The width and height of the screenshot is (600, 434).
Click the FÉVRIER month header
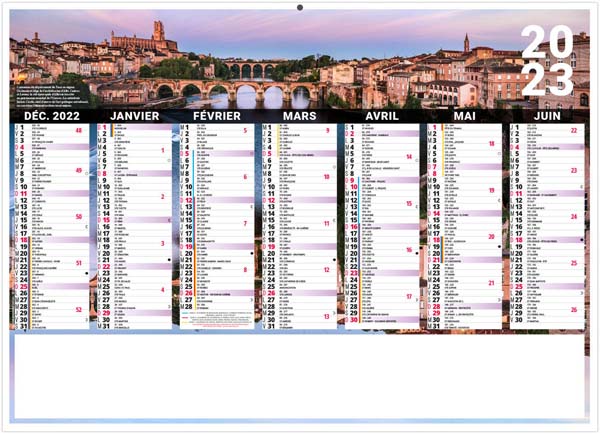point(217,116)
